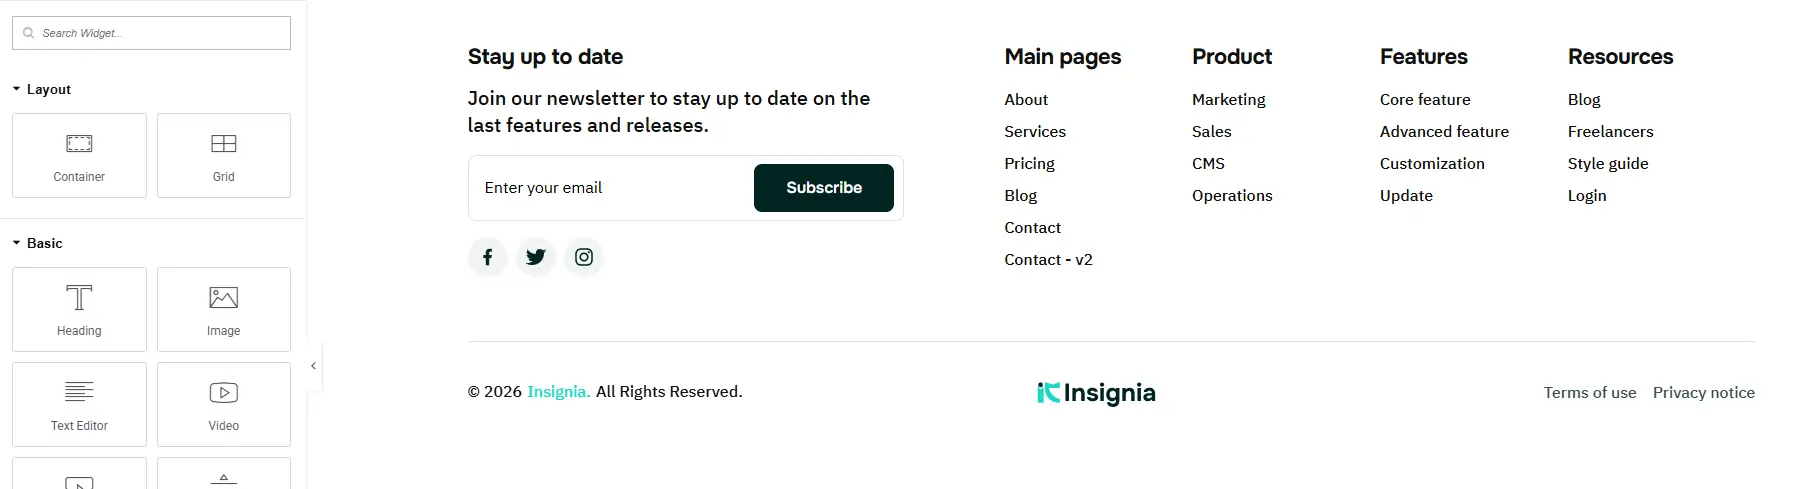Hide the widget panel with collapse arrow
Screen dimensions: 1810x489
(313, 366)
